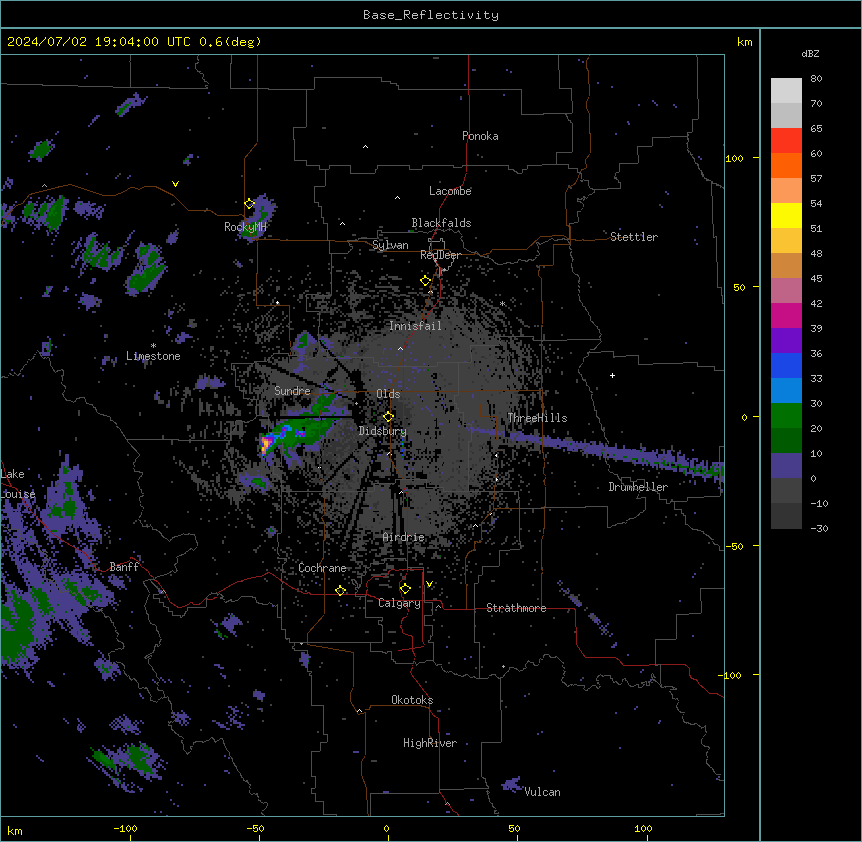The width and height of the screenshot is (862, 842).
Task: Click the 0.6(deg) elevation angle text
Action: tap(230, 42)
